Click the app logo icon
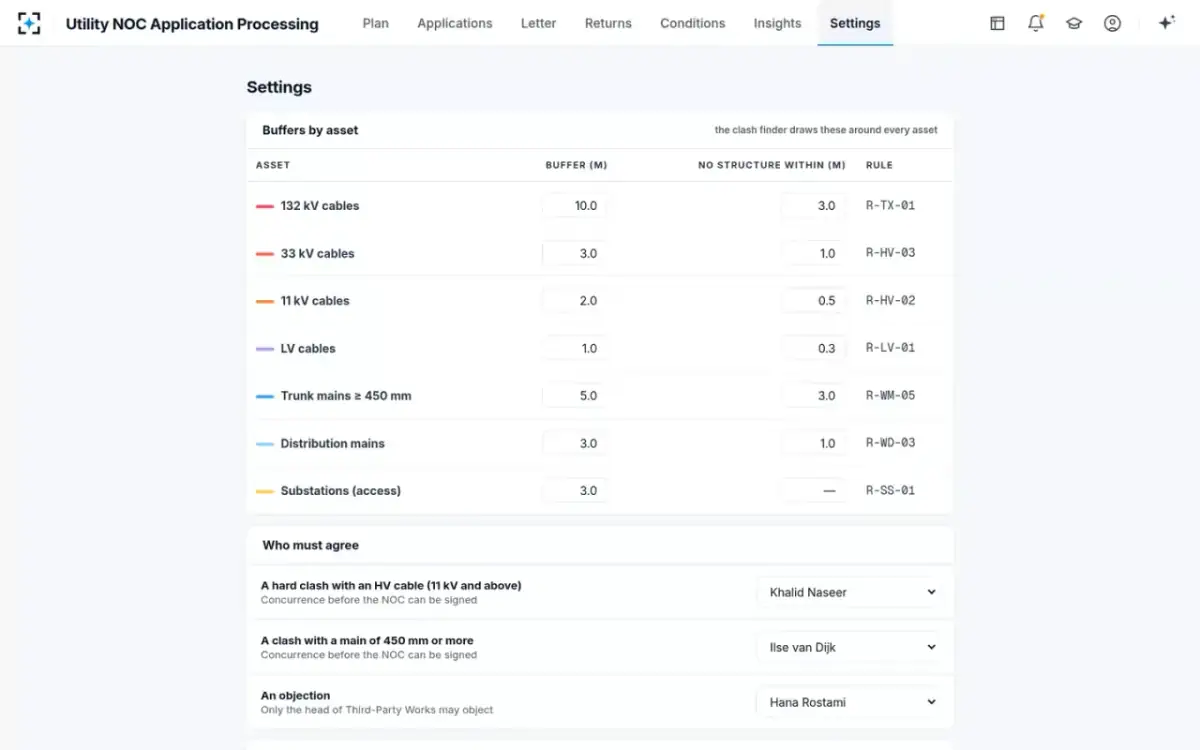This screenshot has height=750, width=1200. [x=30, y=23]
